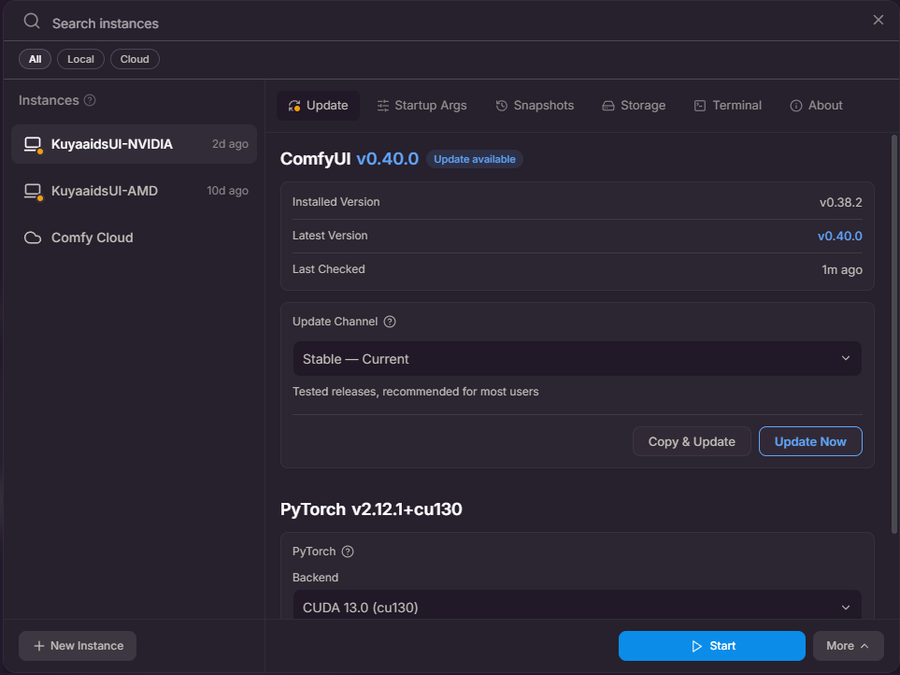This screenshot has width=900, height=675.
Task: Go to the About tab
Action: click(816, 106)
